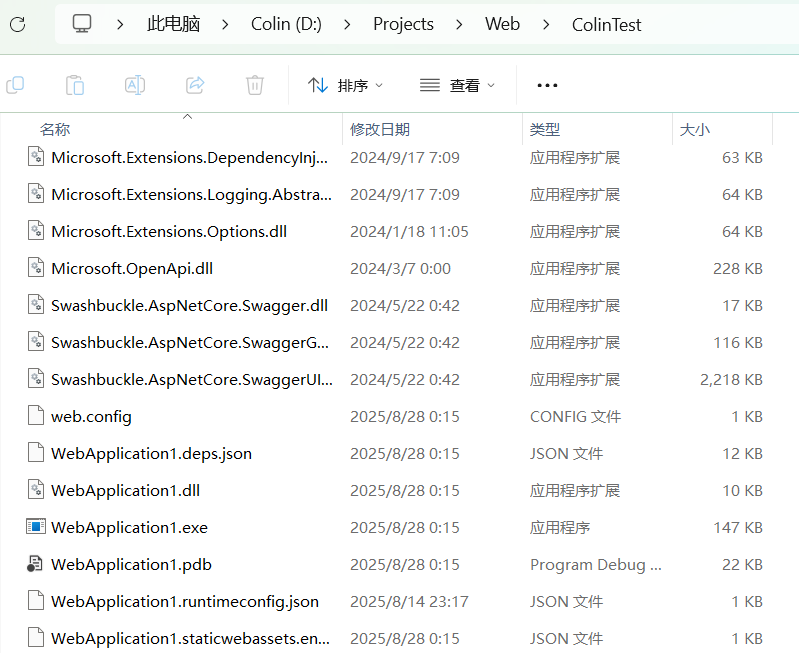799x662 pixels.
Task: Click 2024/1/18 11:05 modified date cell
Action: 409,232
